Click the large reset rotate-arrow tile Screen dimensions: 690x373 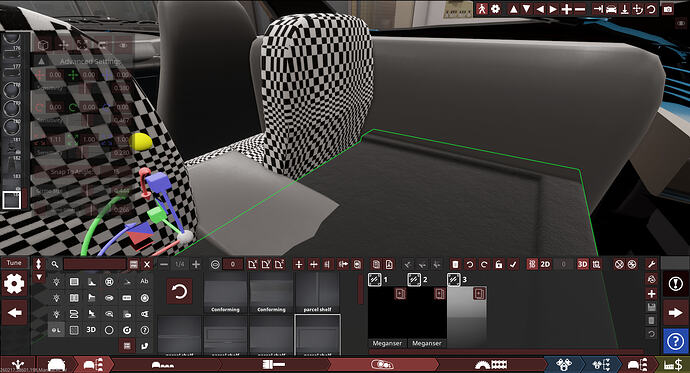coord(180,292)
